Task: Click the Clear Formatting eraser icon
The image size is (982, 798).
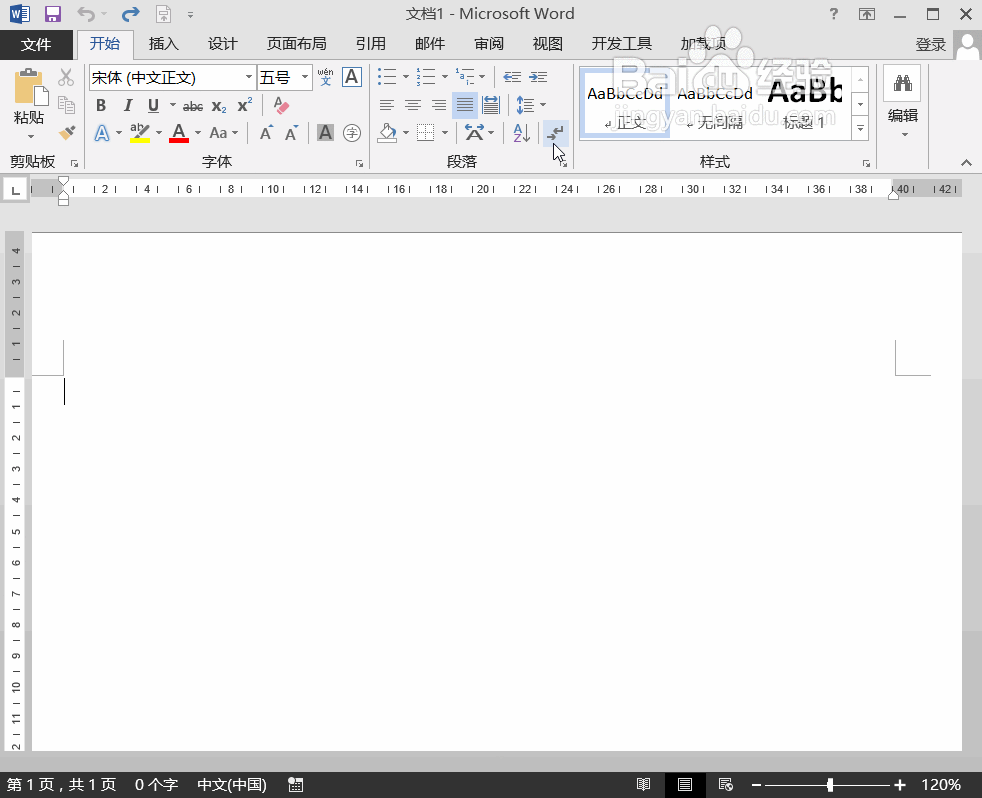Action: pyautogui.click(x=281, y=106)
